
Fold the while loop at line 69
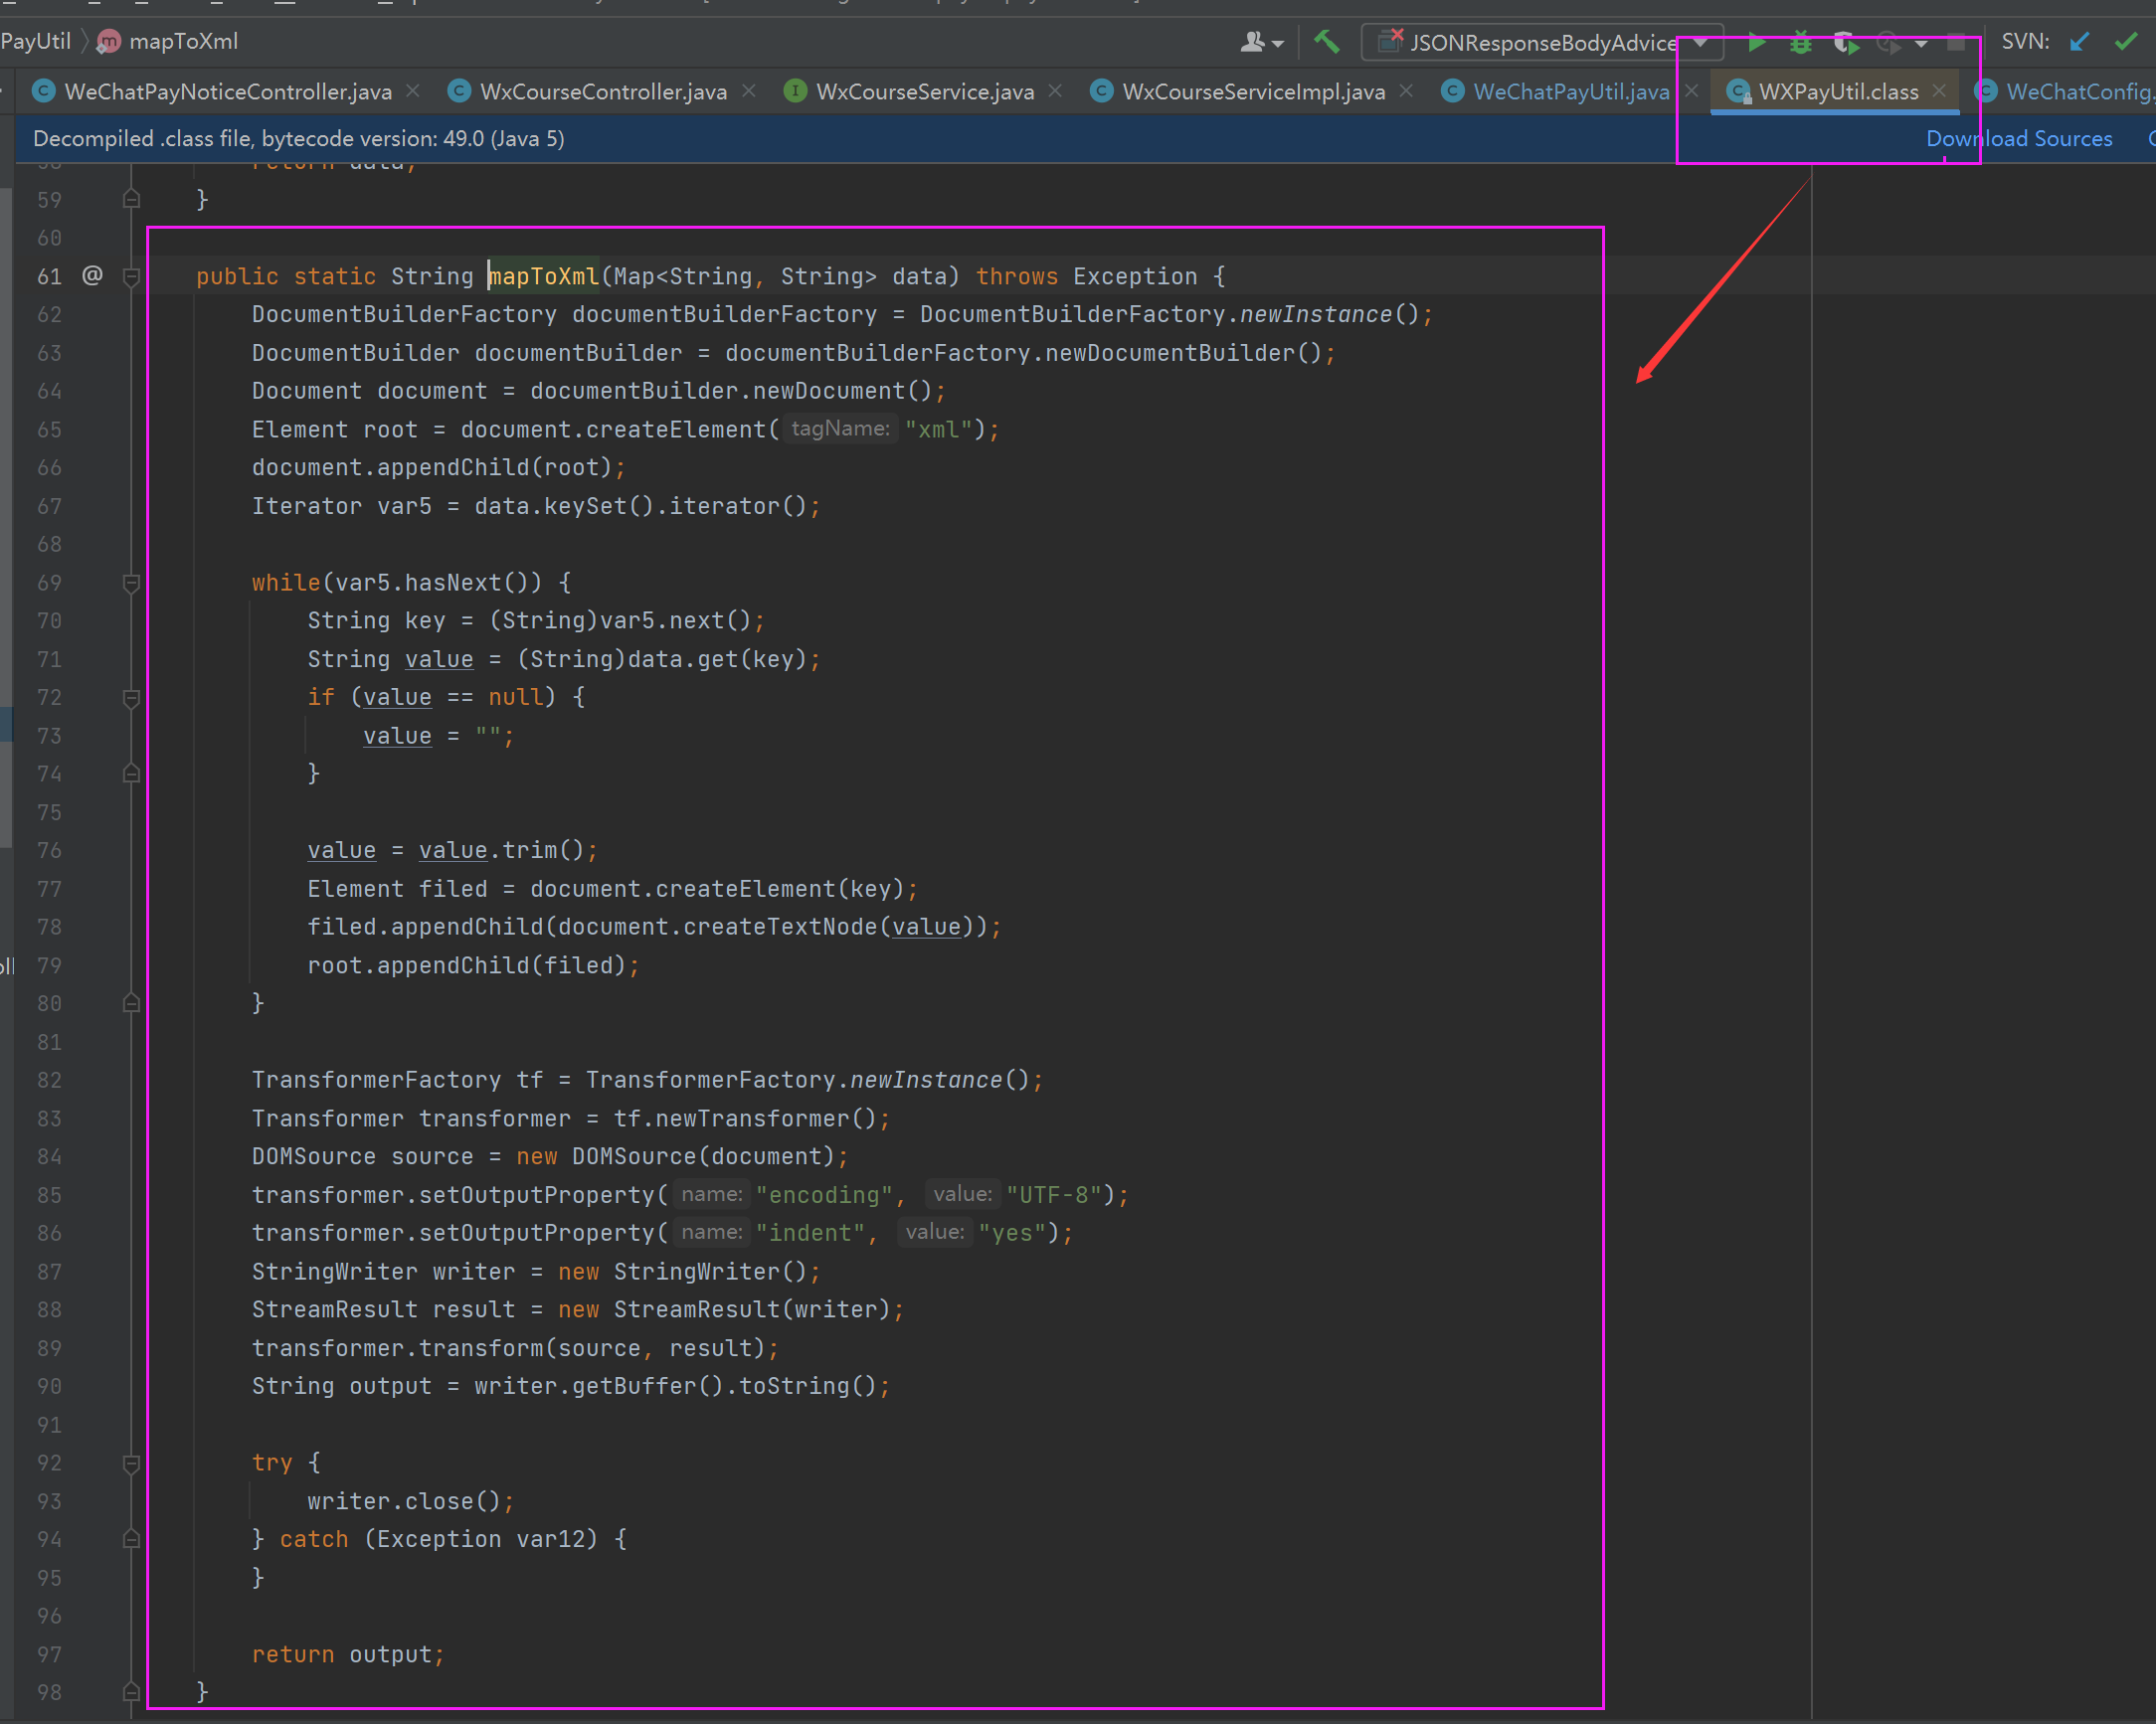131,583
